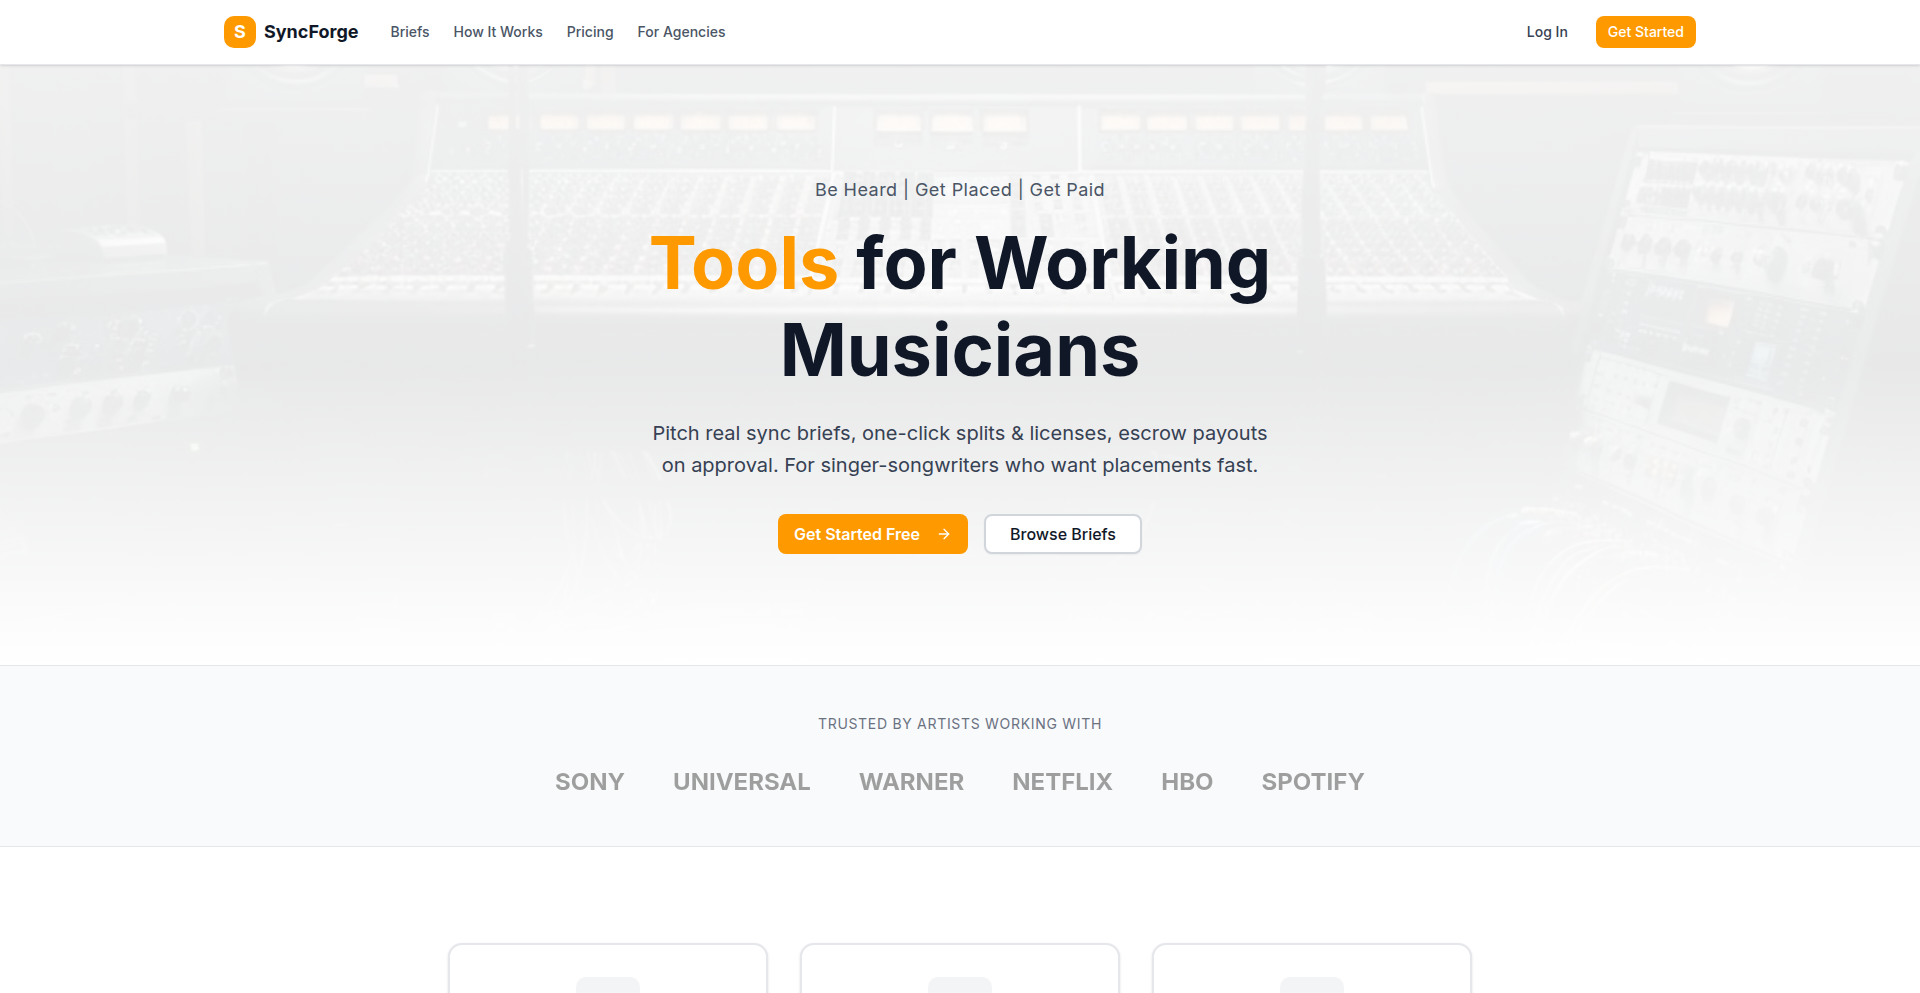This screenshot has height=993, width=1920.
Task: Start with the Get Started Free button
Action: 873,534
